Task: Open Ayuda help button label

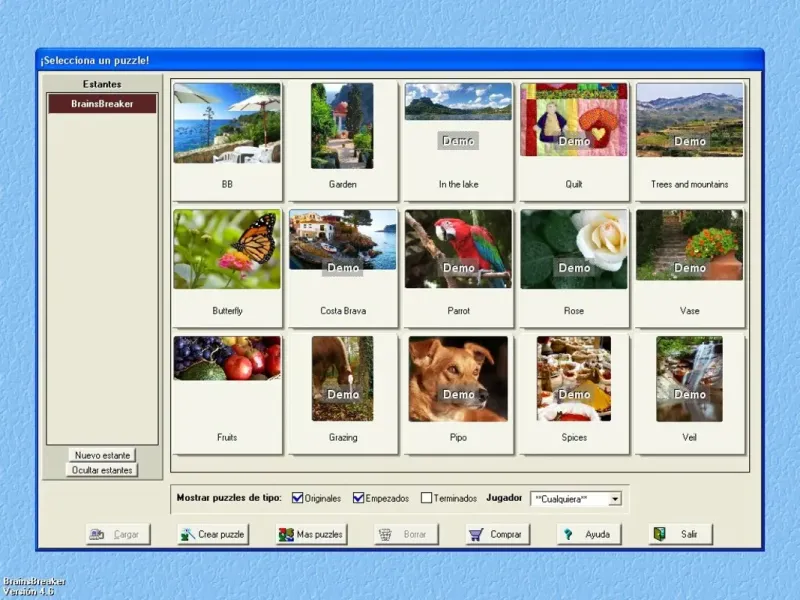Action: click(x=597, y=534)
